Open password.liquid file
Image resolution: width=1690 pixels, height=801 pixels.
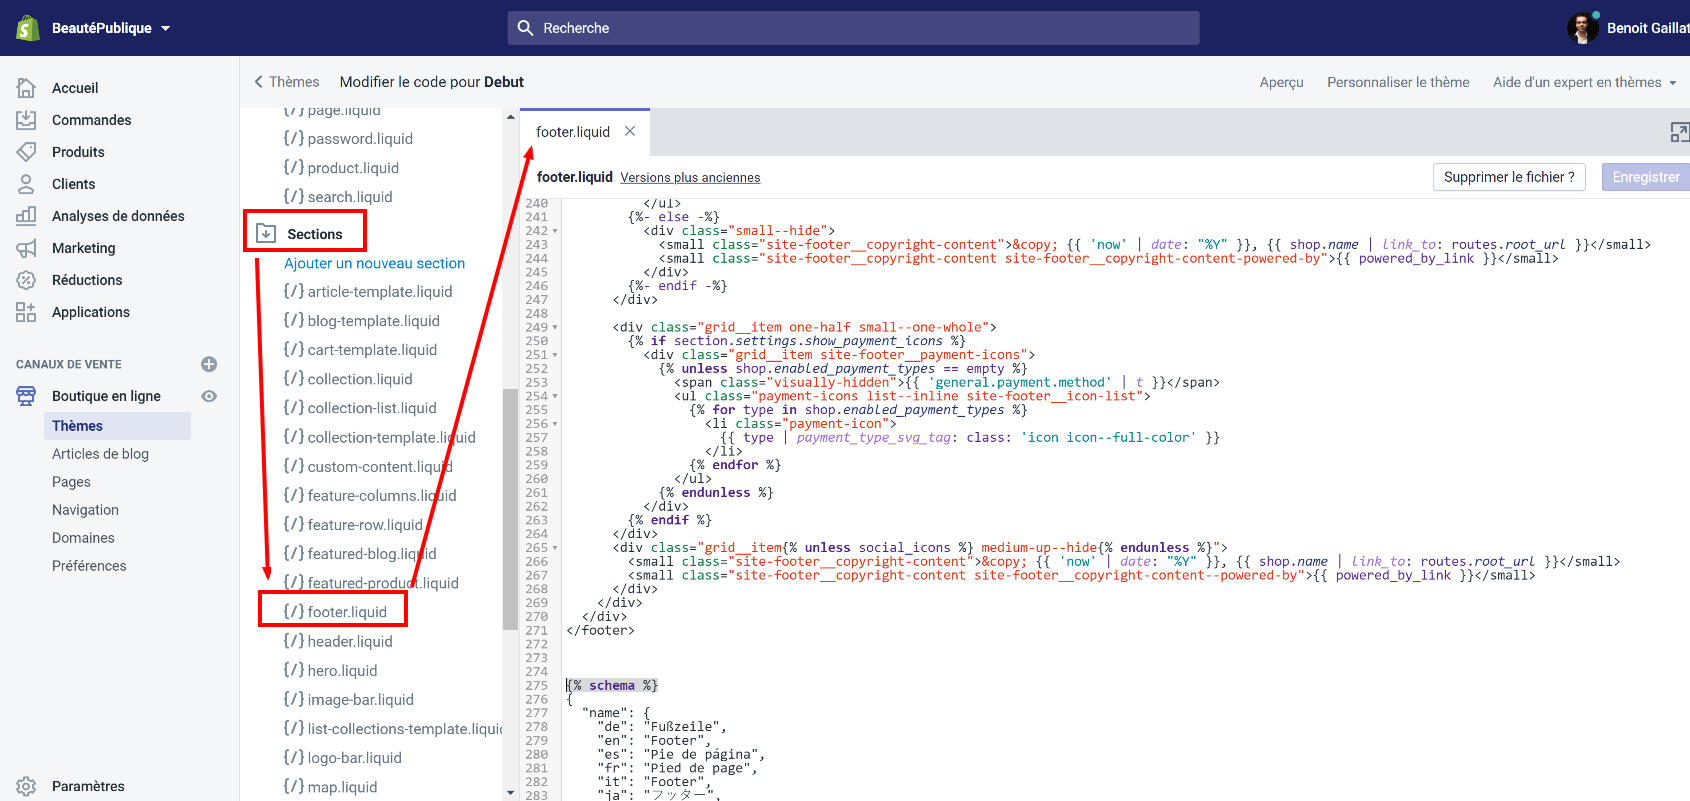[x=348, y=139]
